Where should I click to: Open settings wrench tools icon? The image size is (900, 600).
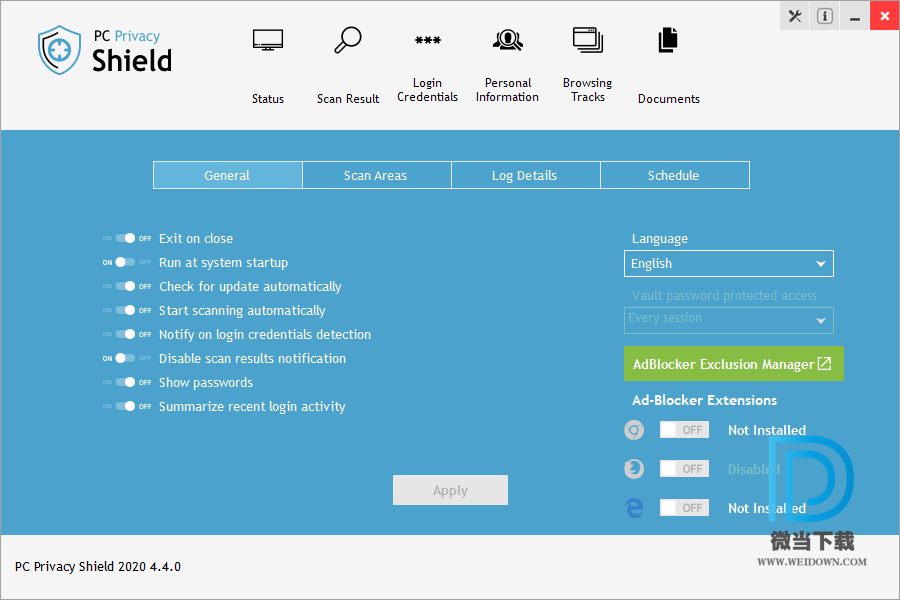pos(795,16)
